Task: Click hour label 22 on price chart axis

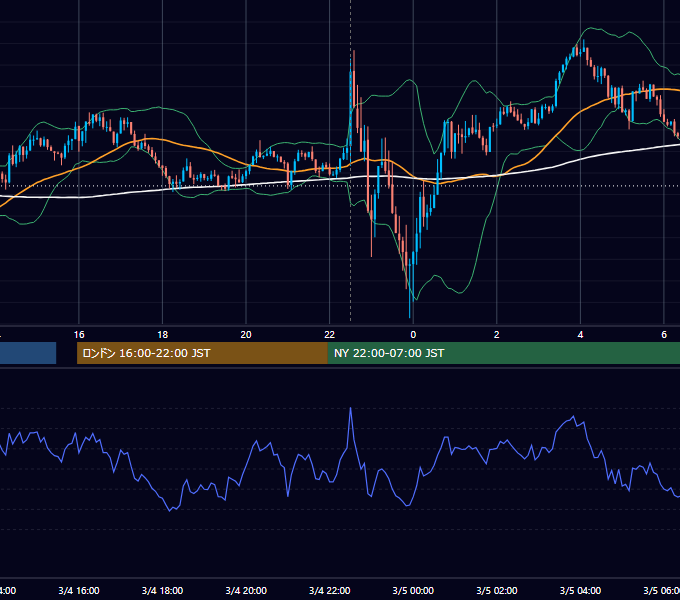Action: (330, 334)
